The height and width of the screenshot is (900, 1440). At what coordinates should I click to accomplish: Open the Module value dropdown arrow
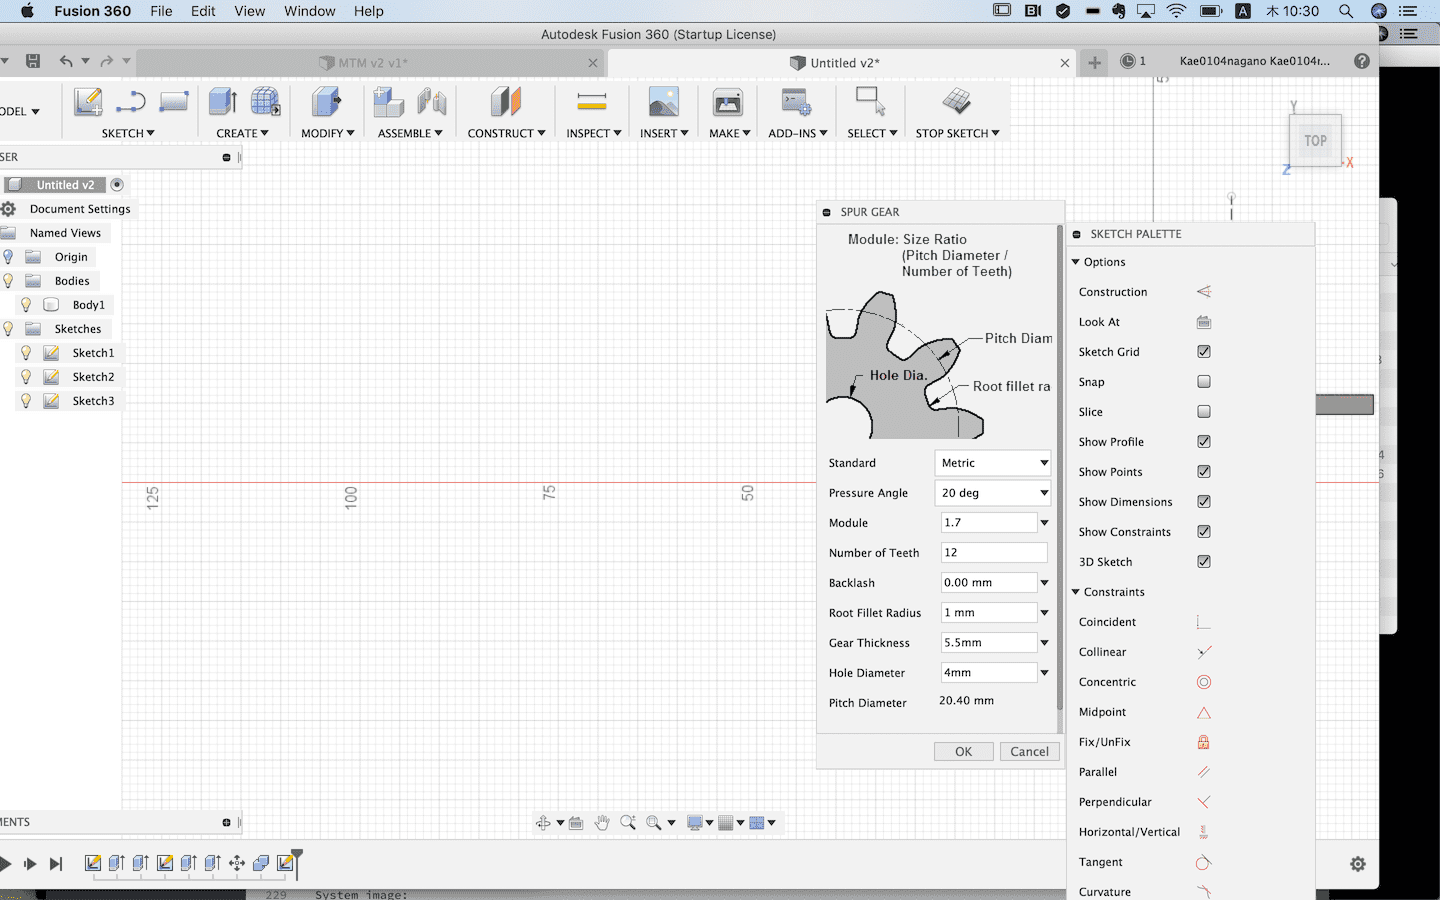(x=1044, y=523)
